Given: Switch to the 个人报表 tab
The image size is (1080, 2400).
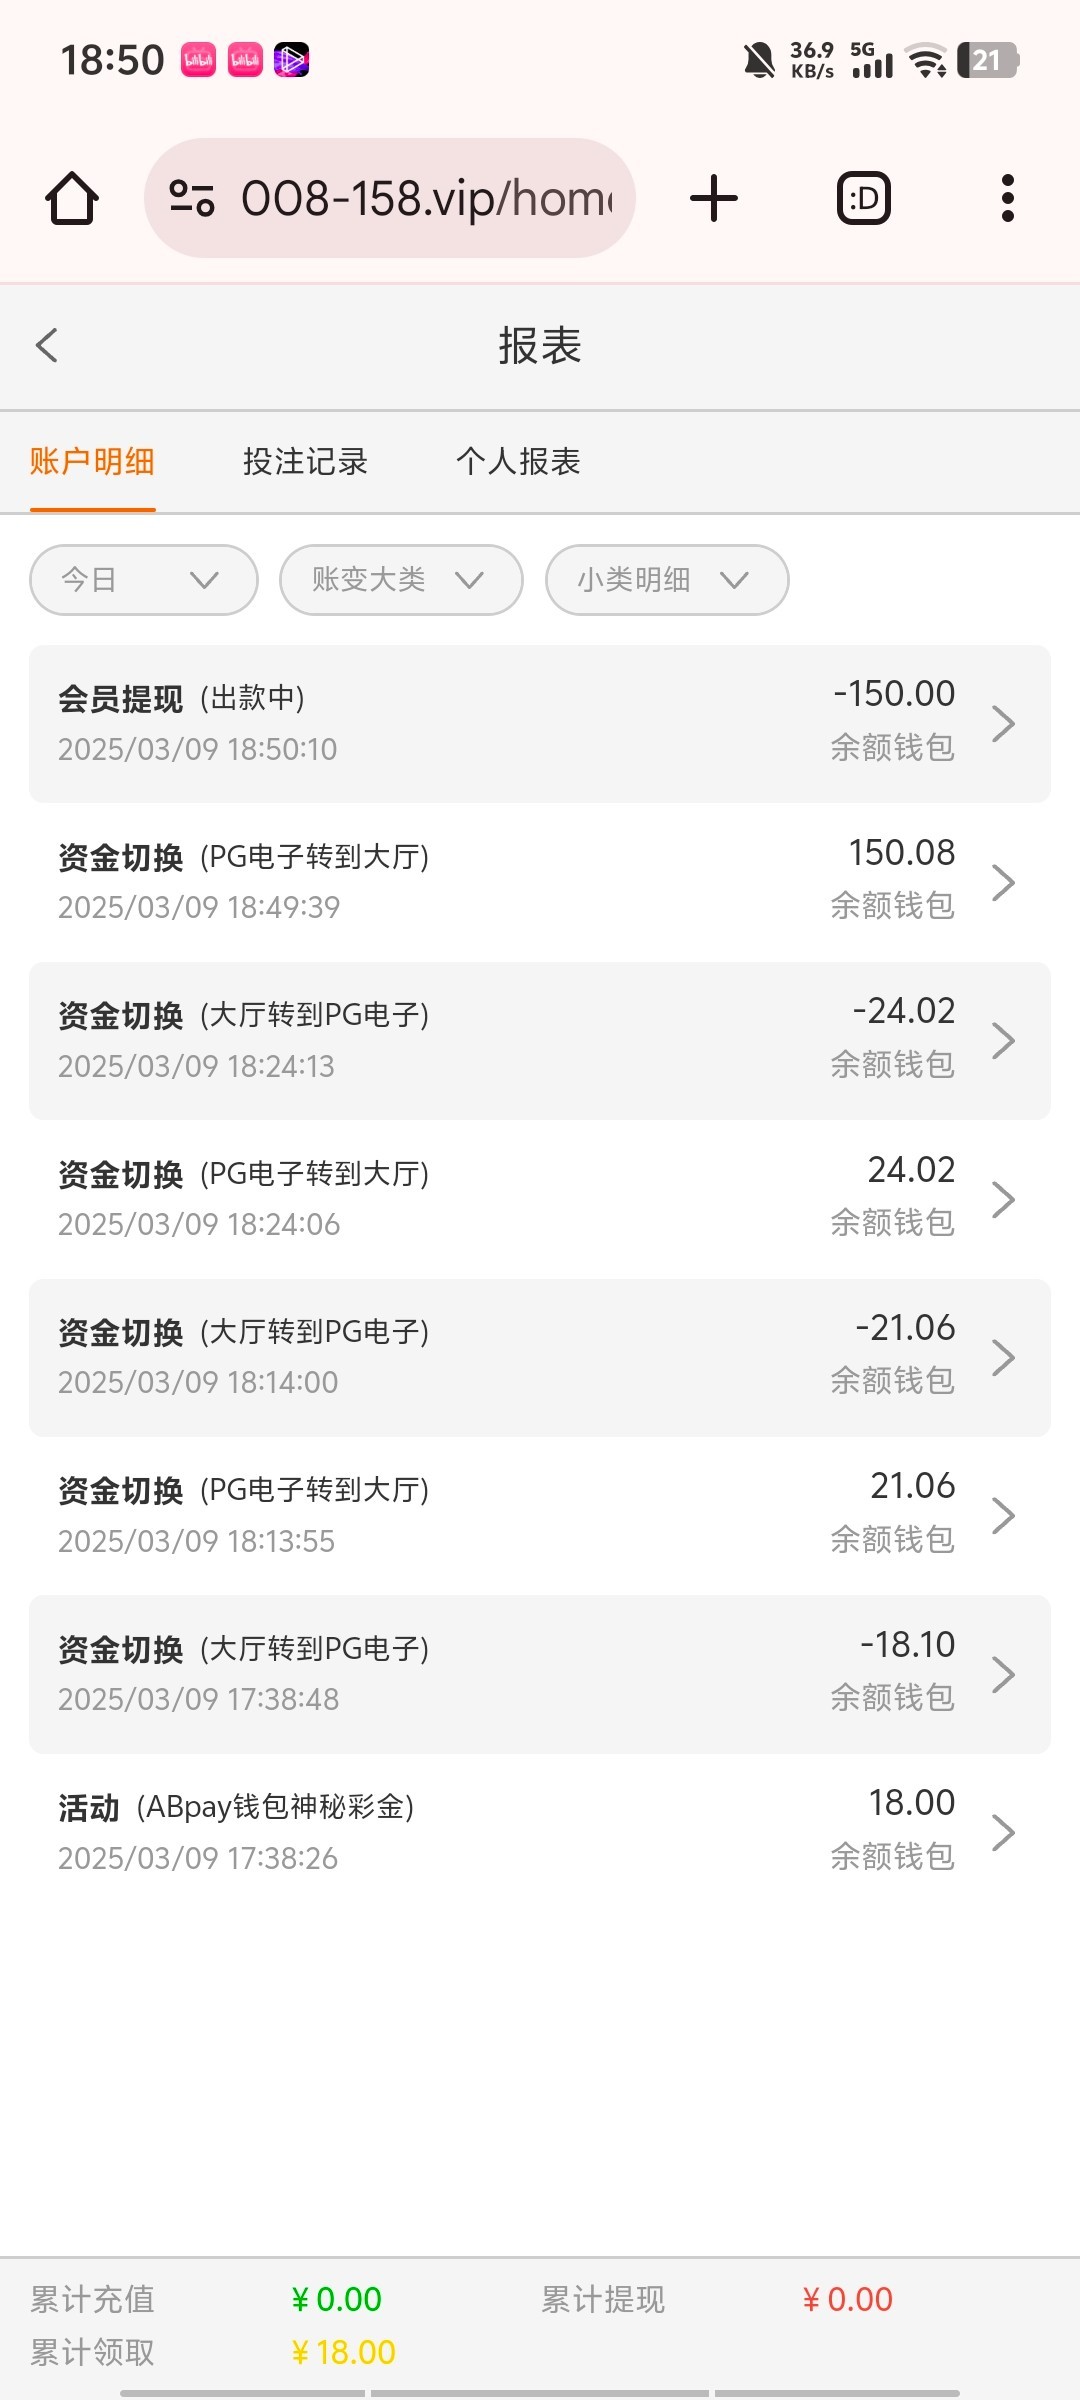Looking at the screenshot, I should [518, 462].
